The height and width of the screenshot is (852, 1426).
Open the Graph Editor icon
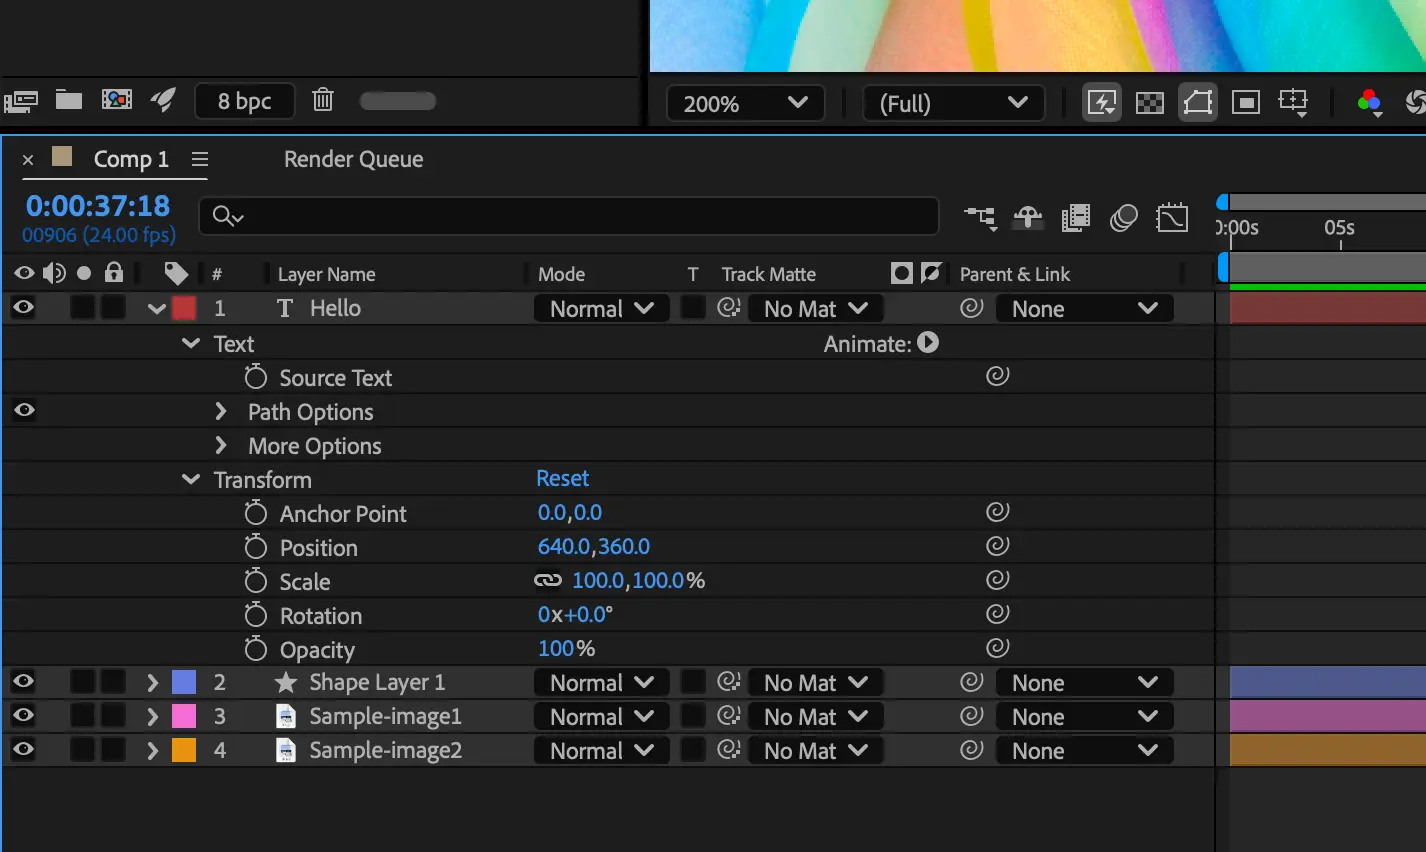[x=1171, y=218]
